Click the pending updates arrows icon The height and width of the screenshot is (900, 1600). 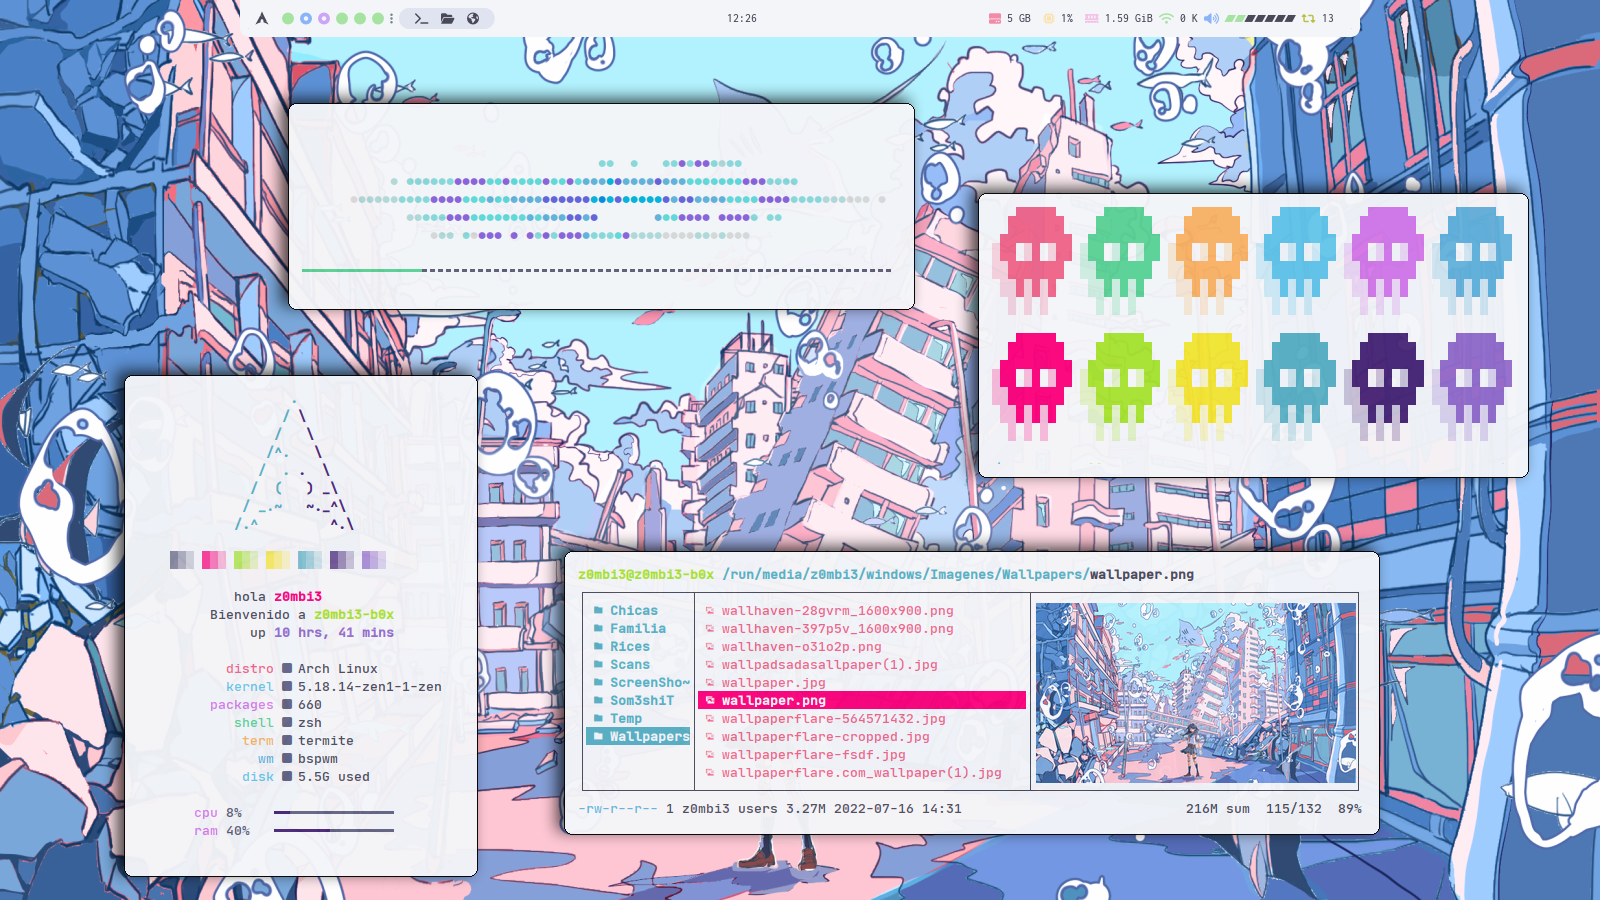pos(1308,18)
